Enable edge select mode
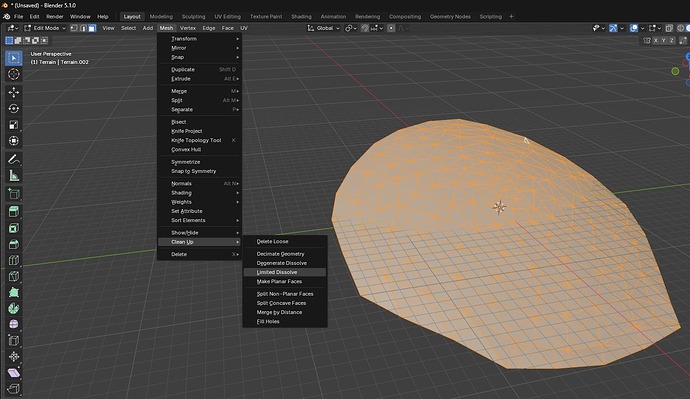Image resolution: width=690 pixels, height=399 pixels. pyautogui.click(x=83, y=28)
